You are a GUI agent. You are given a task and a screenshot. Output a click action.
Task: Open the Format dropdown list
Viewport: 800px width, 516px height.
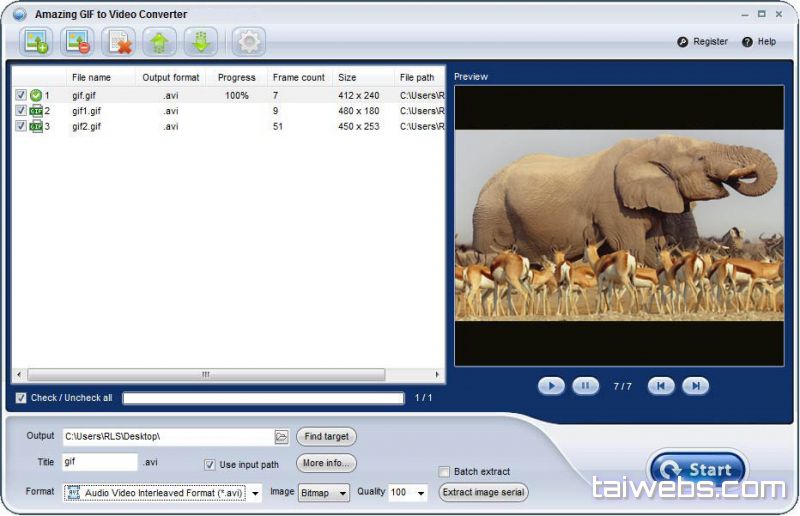click(255, 493)
